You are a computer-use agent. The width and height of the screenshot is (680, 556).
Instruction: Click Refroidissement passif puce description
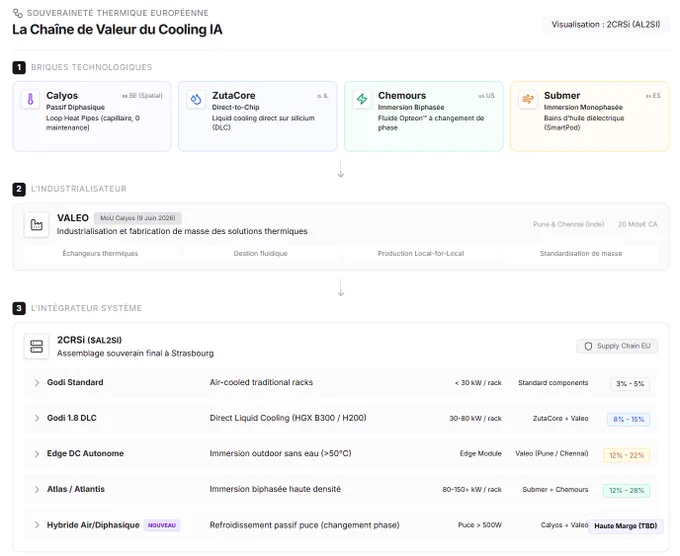(304, 525)
